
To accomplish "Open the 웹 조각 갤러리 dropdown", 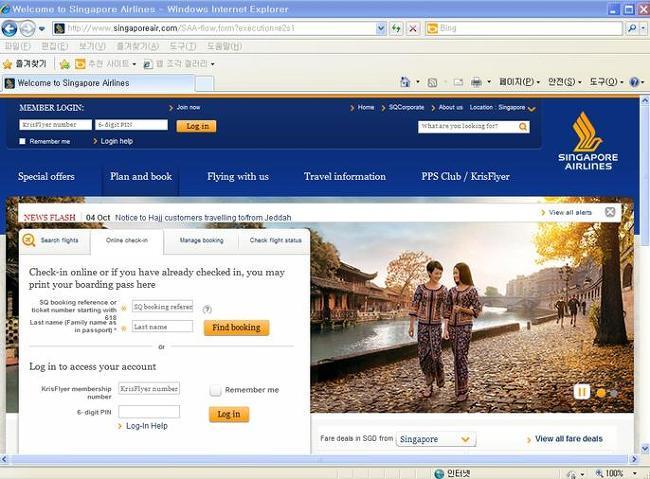I will click(179, 64).
